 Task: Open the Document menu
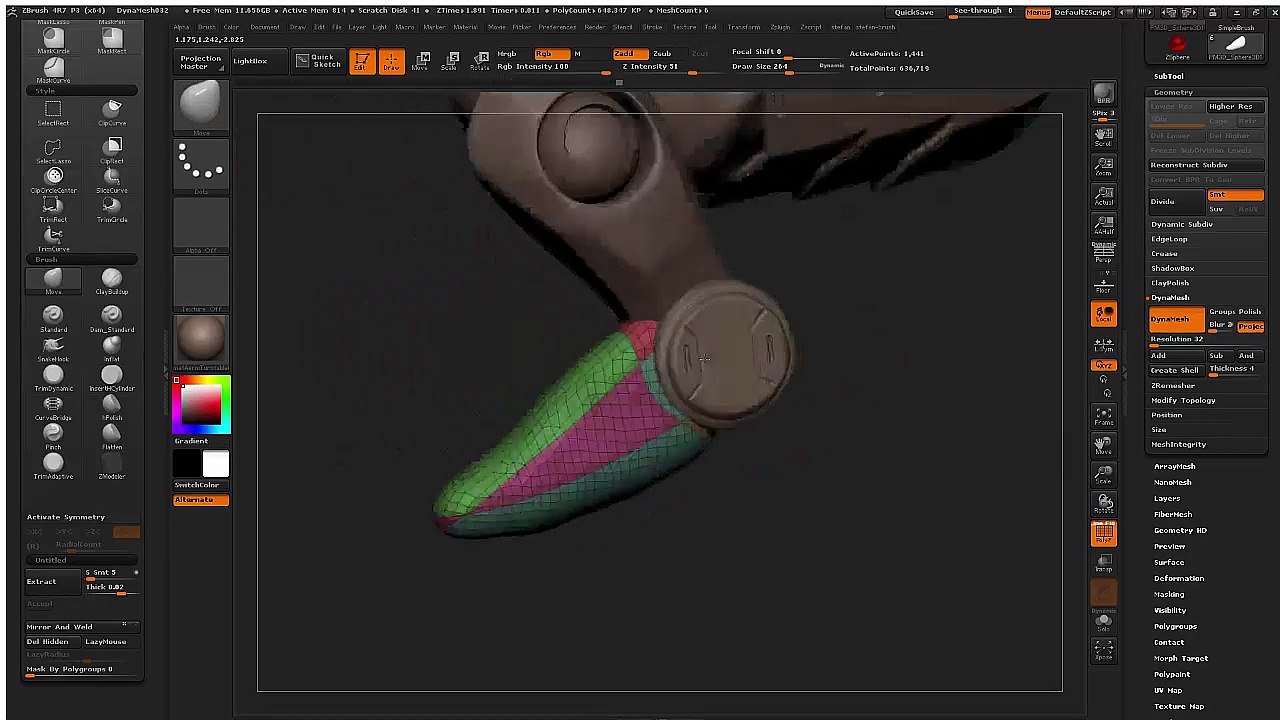click(264, 27)
